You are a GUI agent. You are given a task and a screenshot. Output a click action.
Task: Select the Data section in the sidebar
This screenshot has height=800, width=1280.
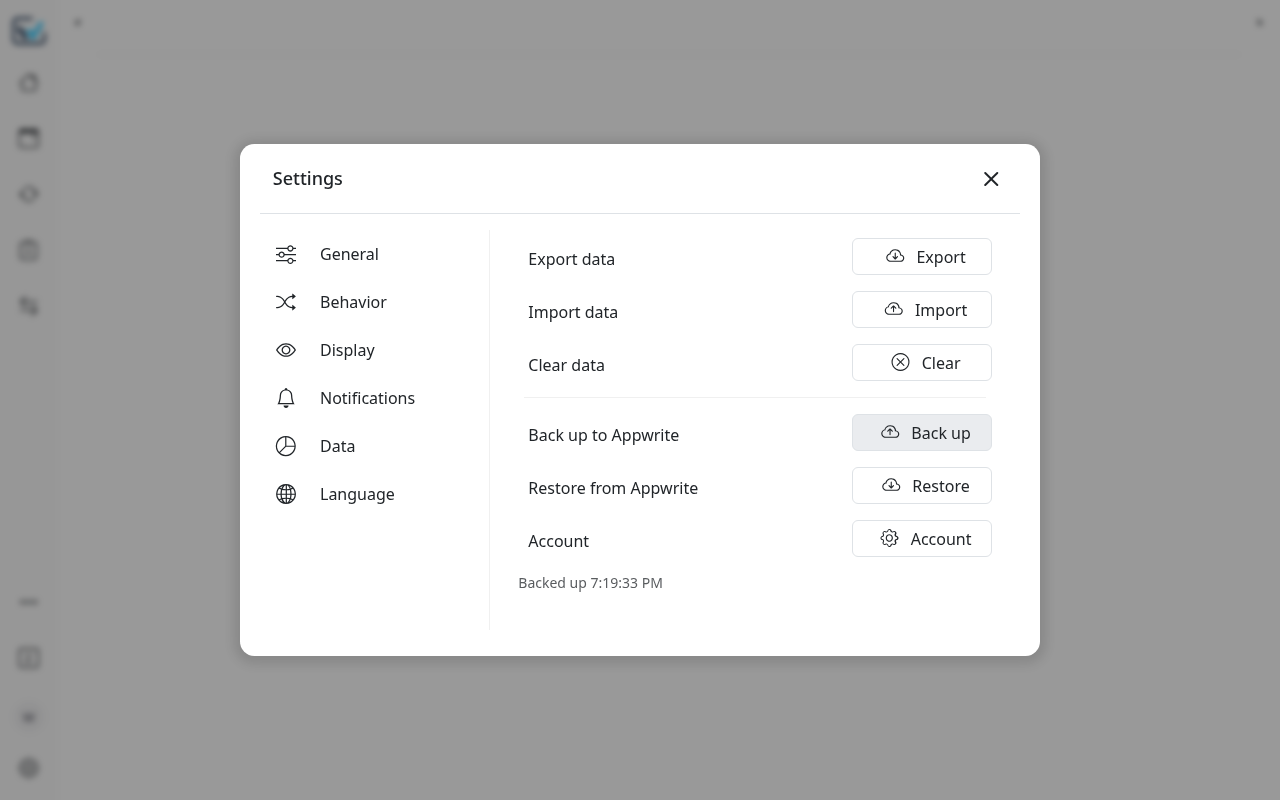pyautogui.click(x=366, y=446)
